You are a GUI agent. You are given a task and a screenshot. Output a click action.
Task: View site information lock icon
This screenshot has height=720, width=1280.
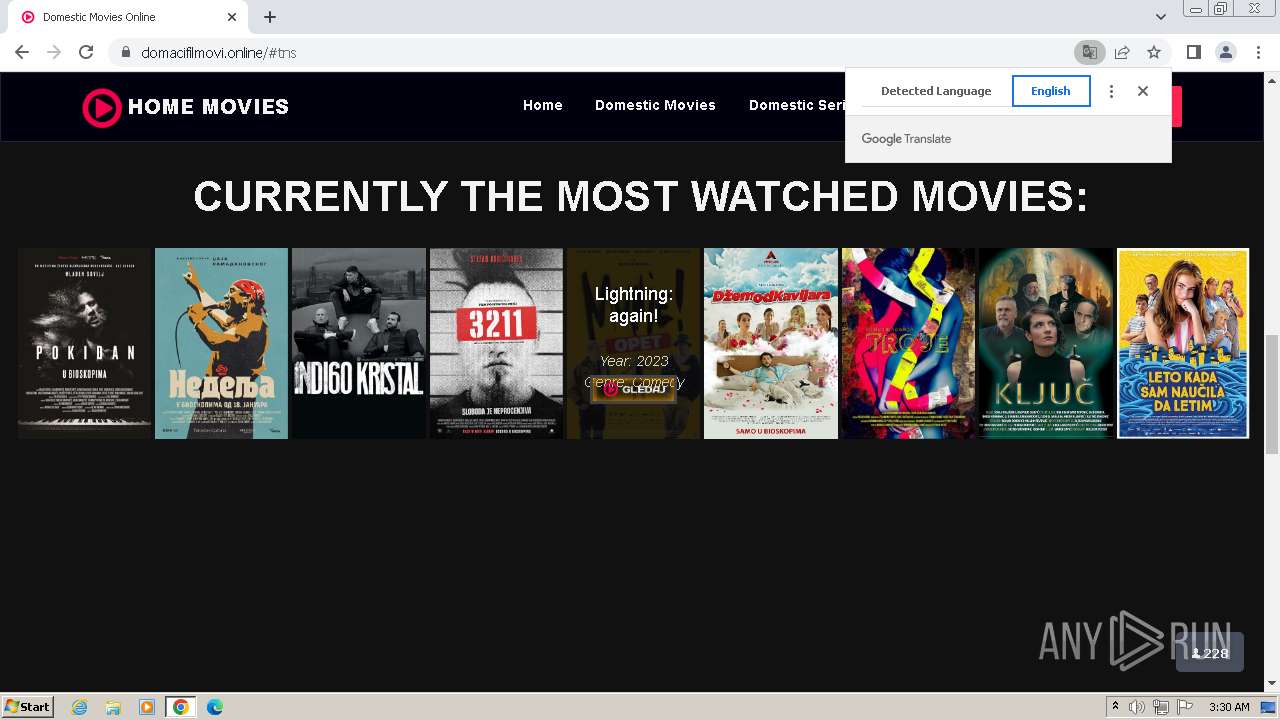pyautogui.click(x=125, y=52)
